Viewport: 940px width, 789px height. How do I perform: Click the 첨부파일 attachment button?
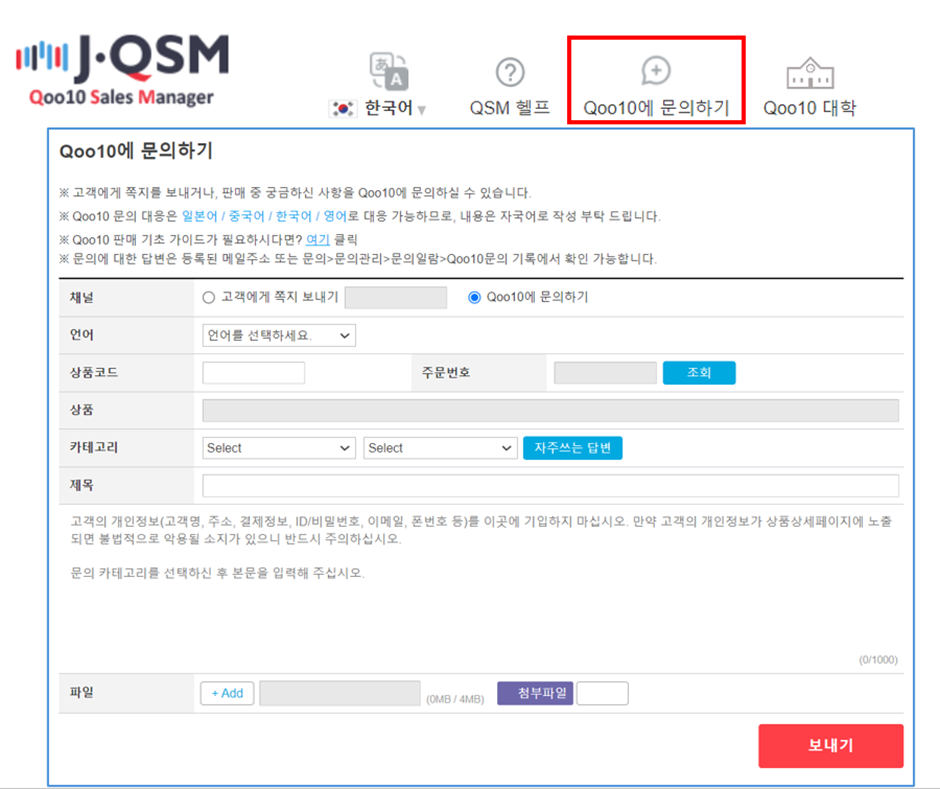535,693
